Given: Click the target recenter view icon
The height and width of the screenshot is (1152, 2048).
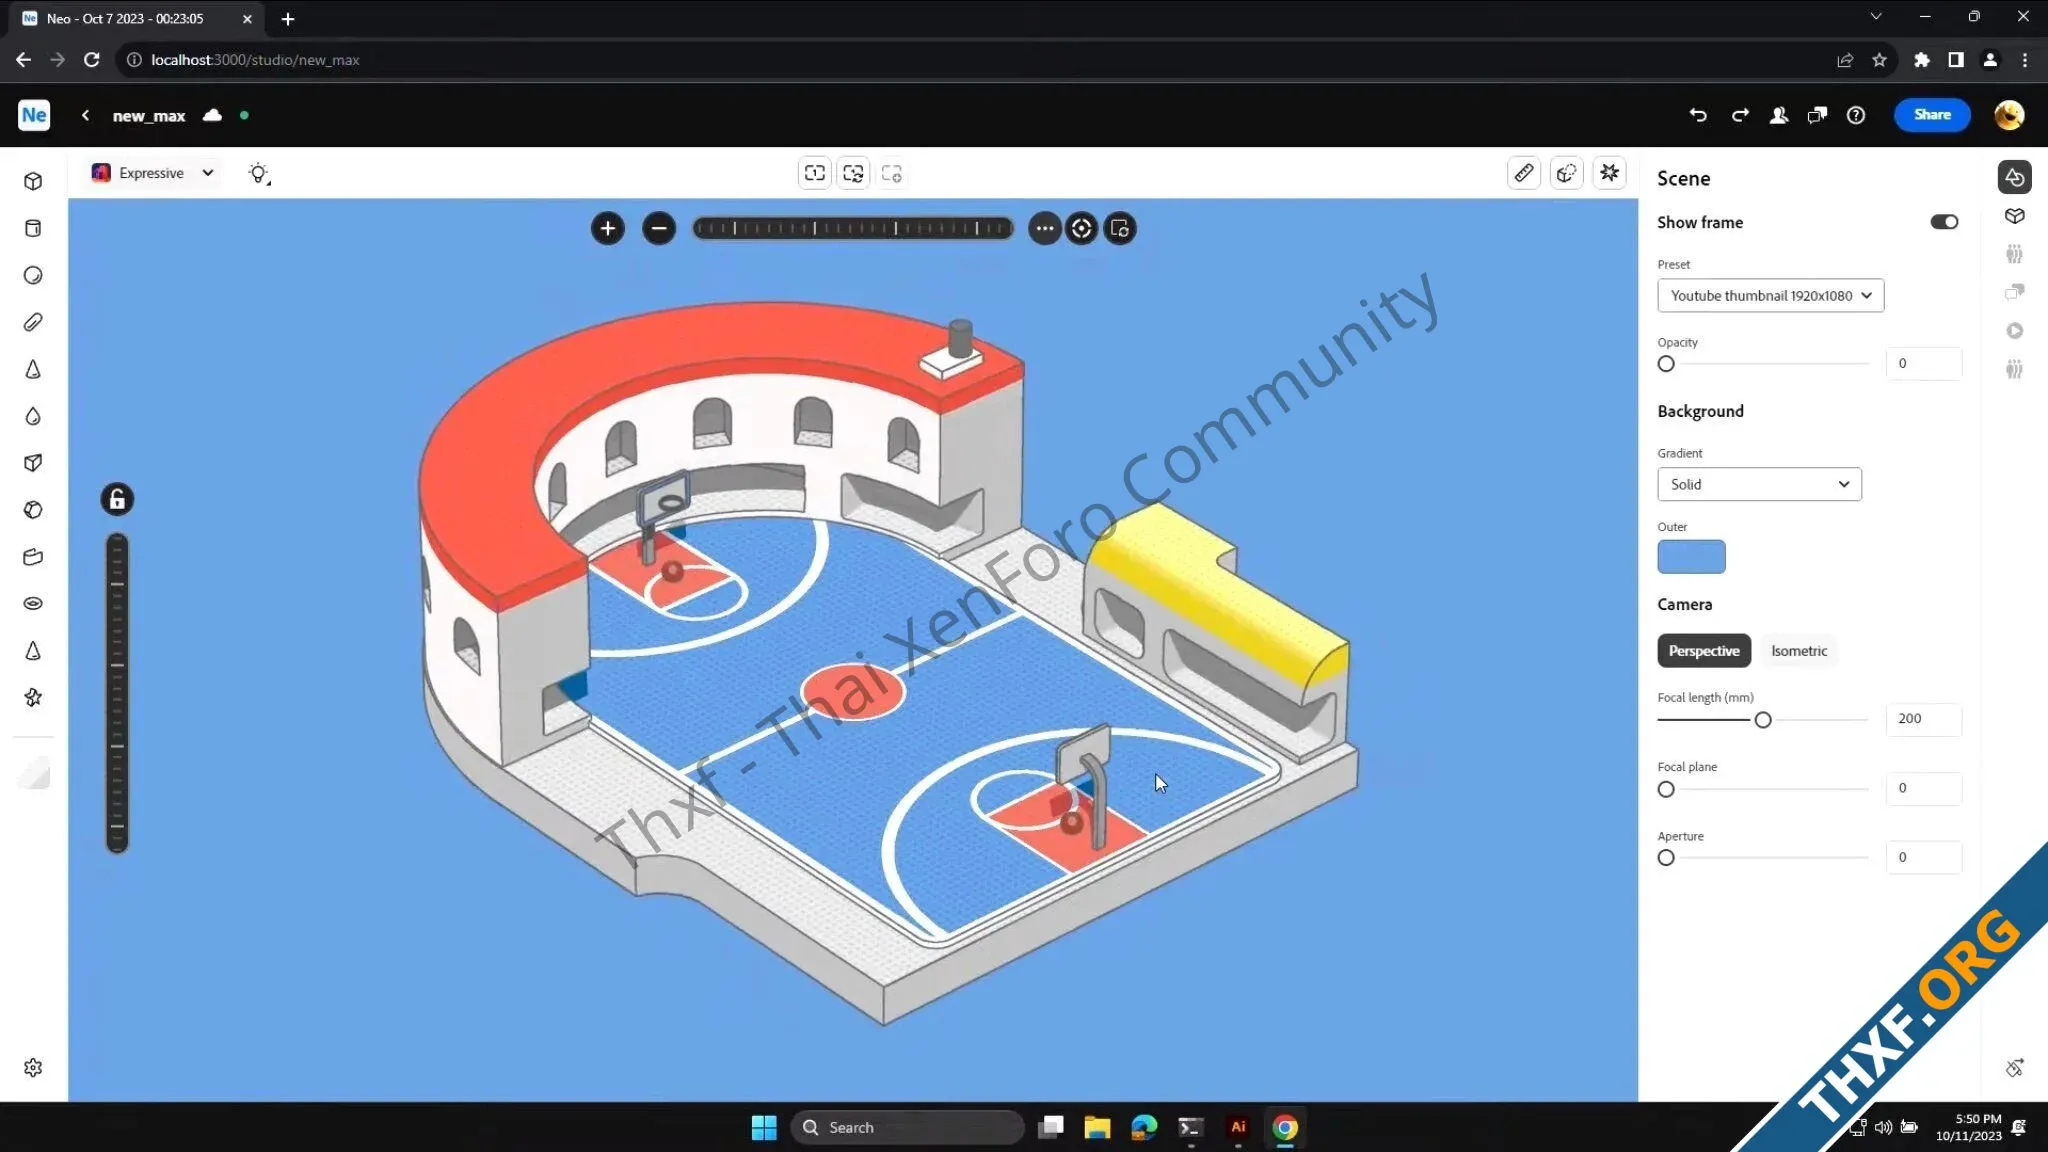Looking at the screenshot, I should pos(1081,228).
